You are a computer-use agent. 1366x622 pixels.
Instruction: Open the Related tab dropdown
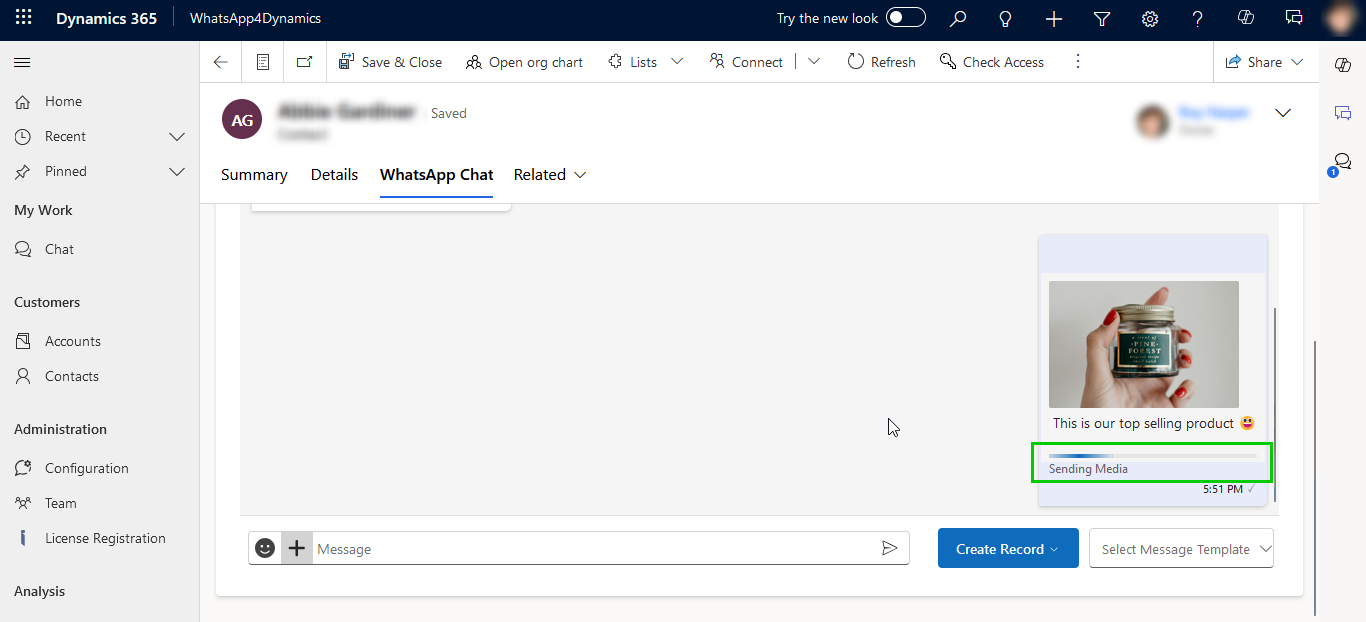550,175
